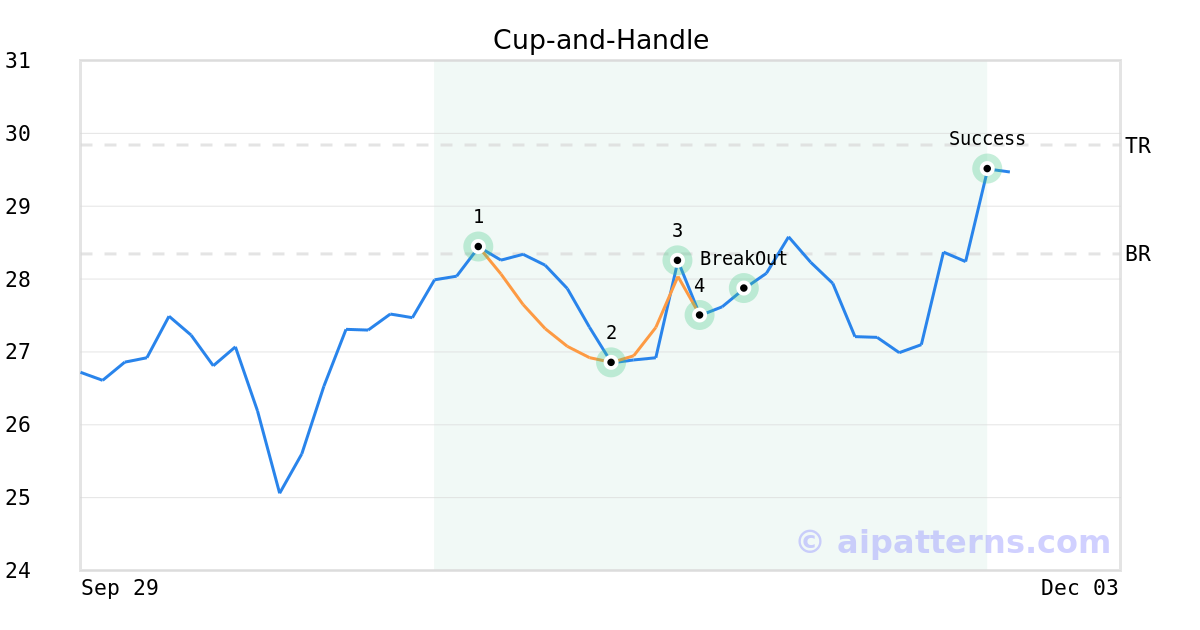Click the 28 price axis label
This screenshot has height=630, width=1200.
coord(18,279)
